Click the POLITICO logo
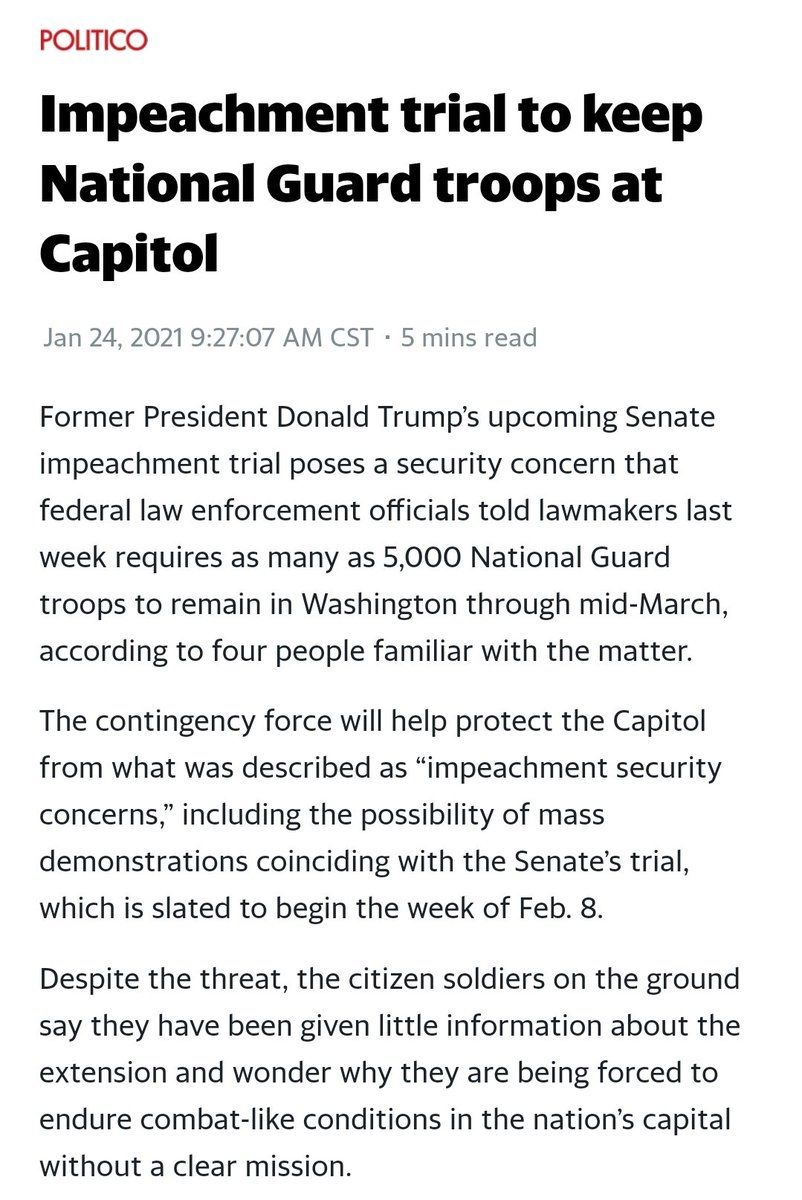802x1200 pixels. pyautogui.click(x=93, y=41)
